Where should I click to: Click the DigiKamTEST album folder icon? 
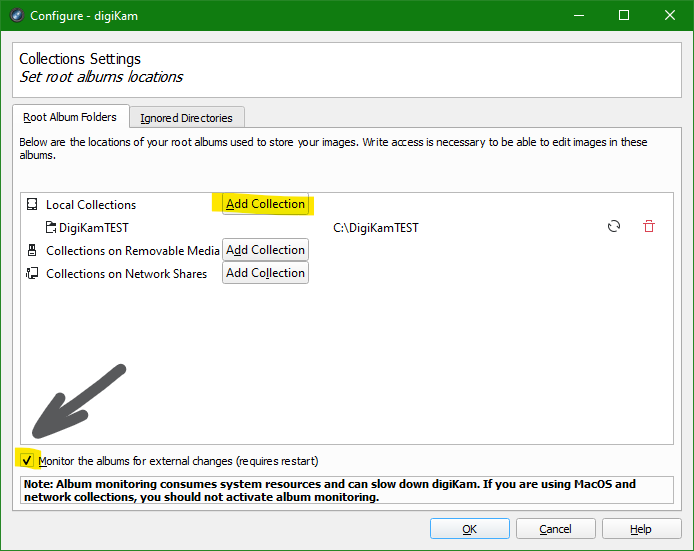pyautogui.click(x=51, y=228)
